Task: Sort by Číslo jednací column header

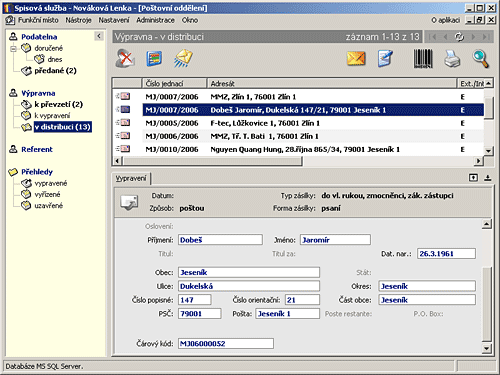Action: pyautogui.click(x=174, y=83)
